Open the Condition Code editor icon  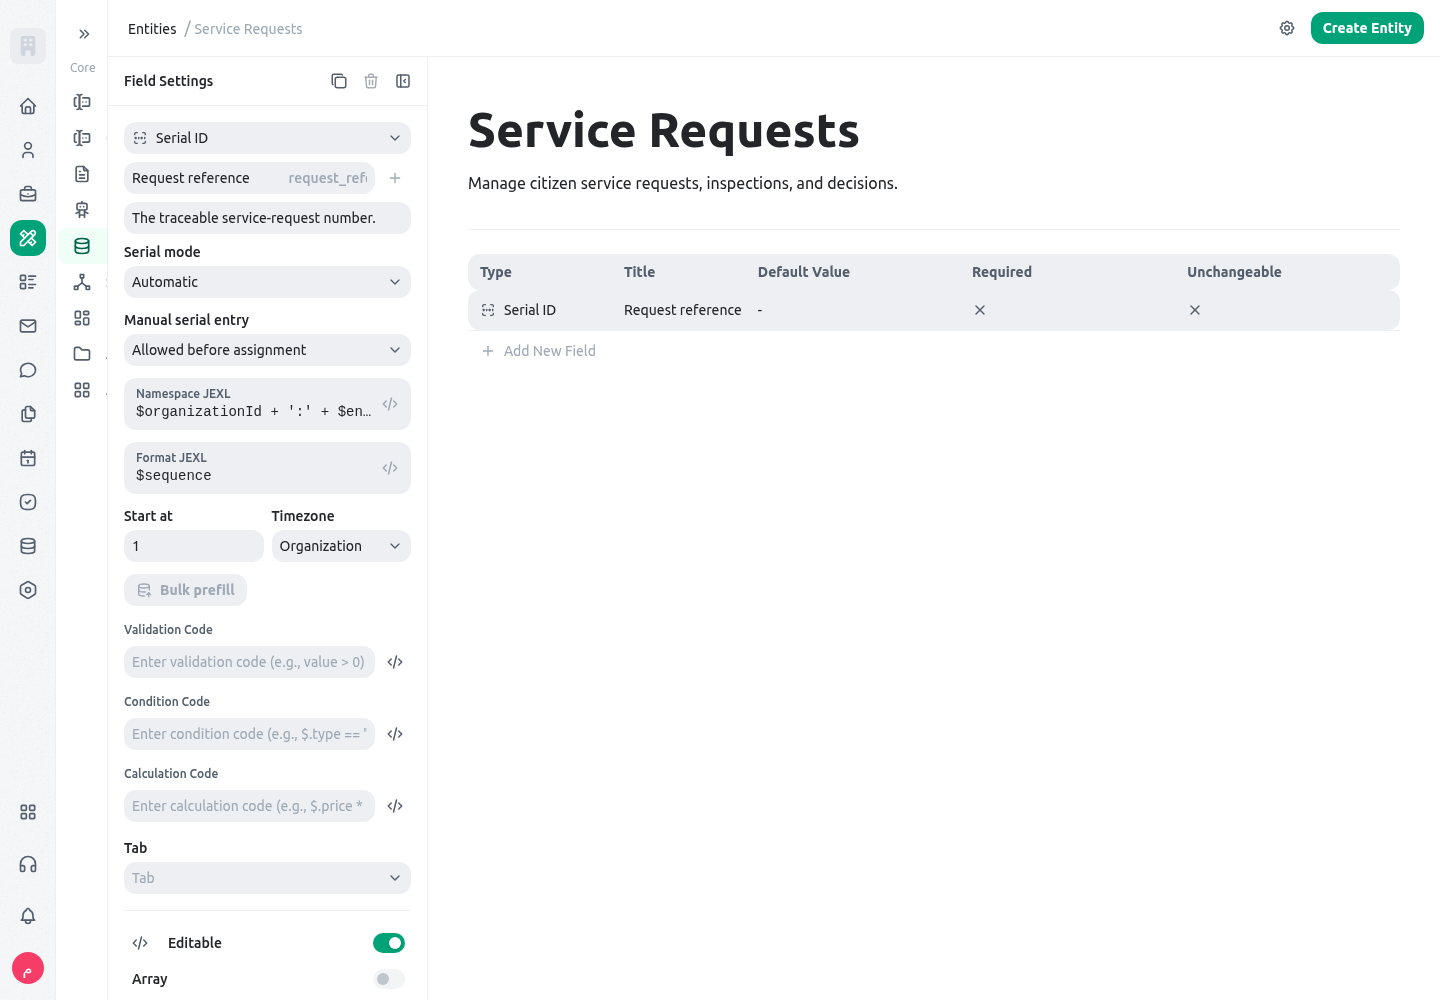pyautogui.click(x=395, y=734)
